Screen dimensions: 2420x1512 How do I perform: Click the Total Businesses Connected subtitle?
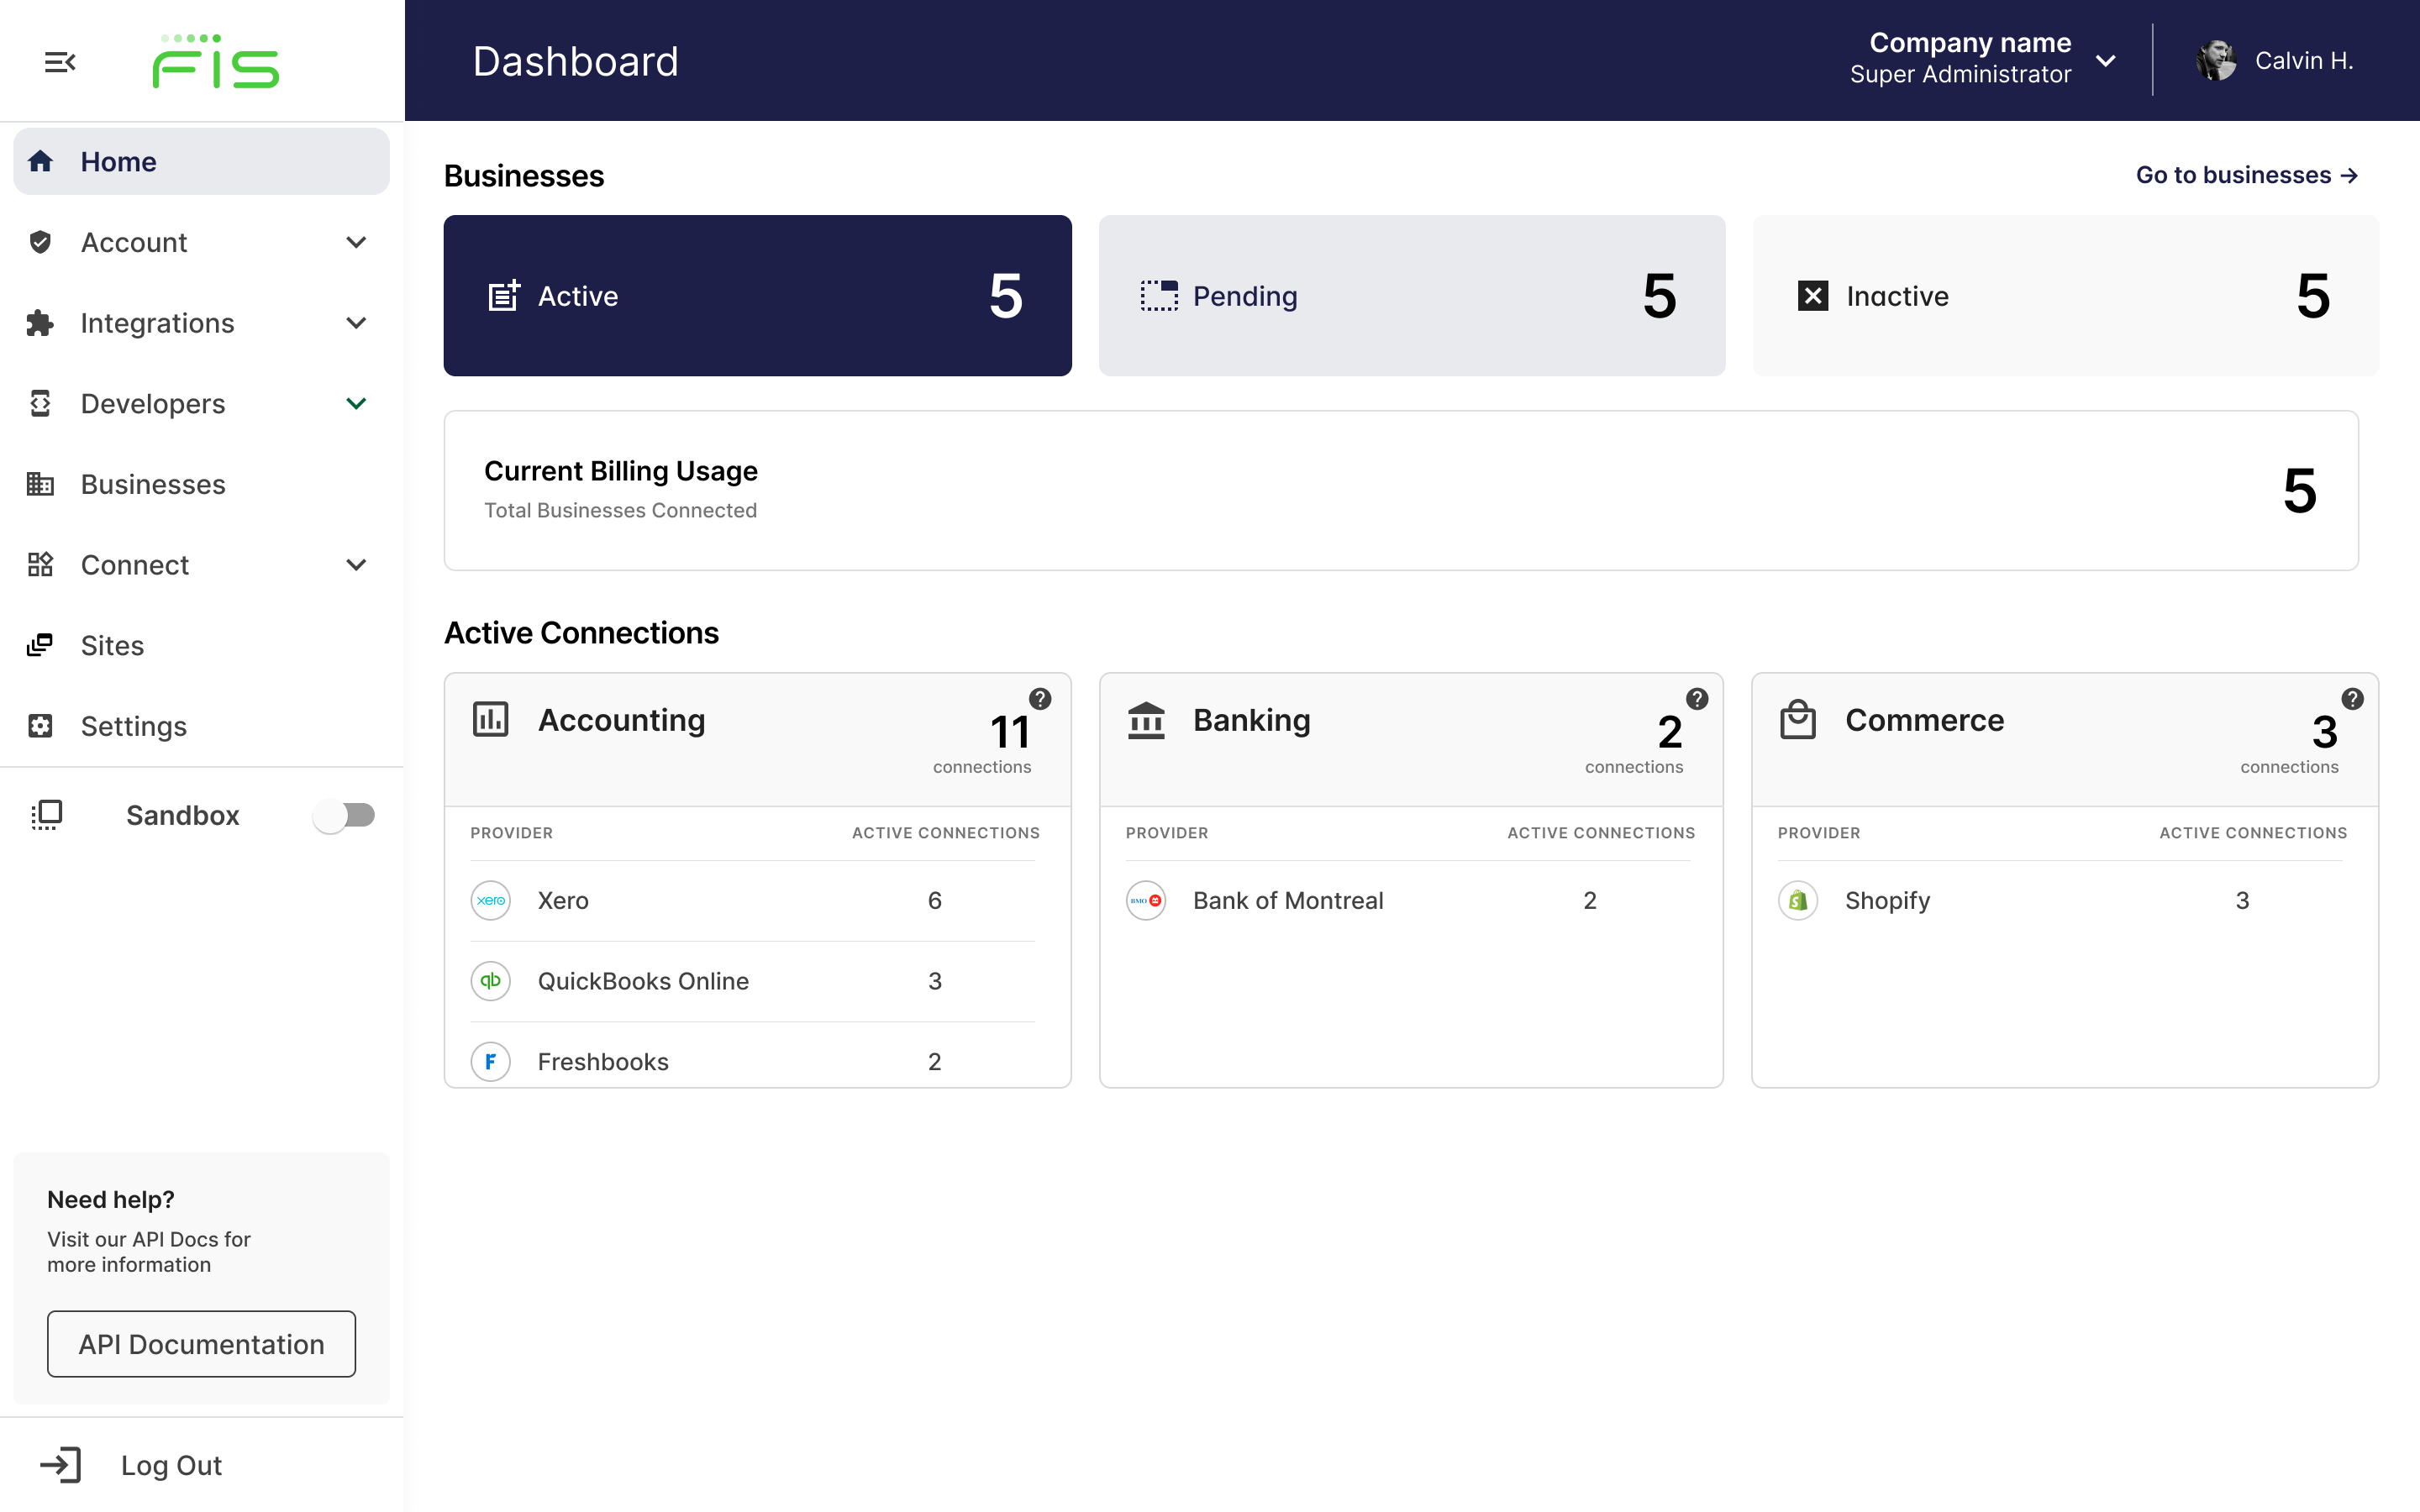pyautogui.click(x=620, y=510)
